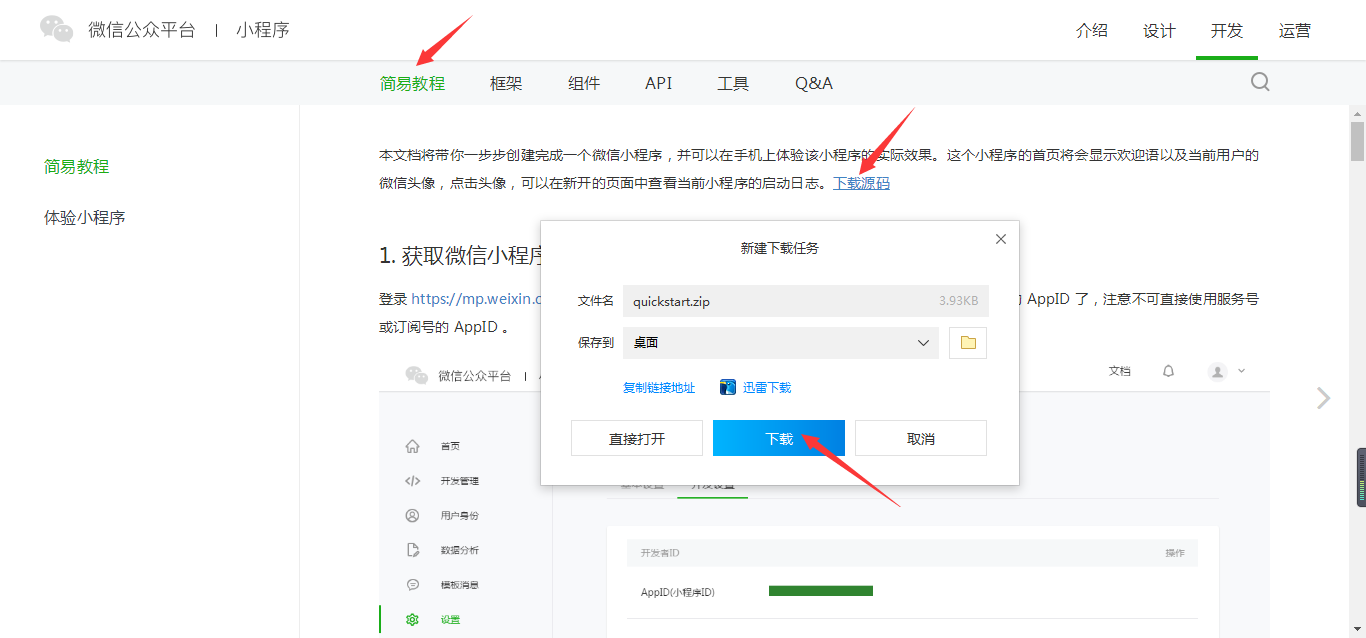
Task: Click the https://mp.weixin link
Action: pos(476,298)
